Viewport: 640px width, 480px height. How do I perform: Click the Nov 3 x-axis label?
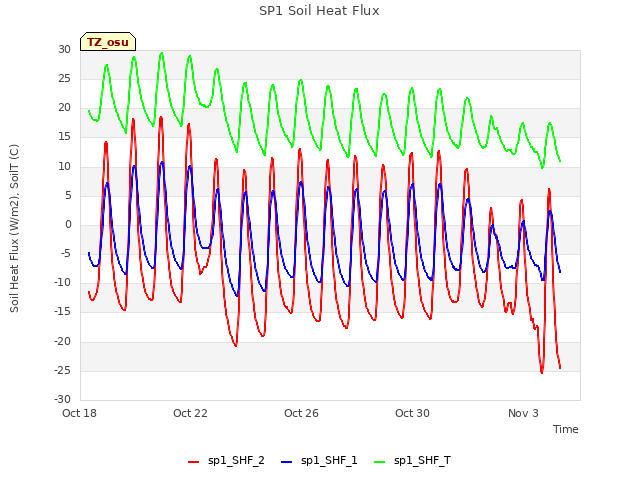click(523, 413)
